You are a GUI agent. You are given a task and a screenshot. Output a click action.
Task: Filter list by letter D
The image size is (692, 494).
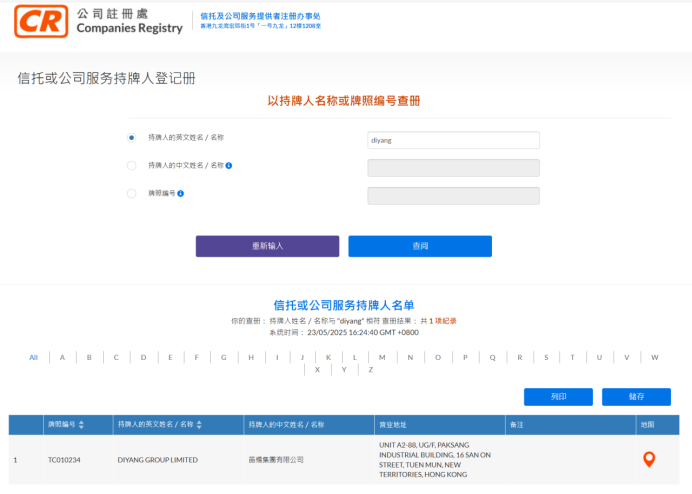[143, 357]
